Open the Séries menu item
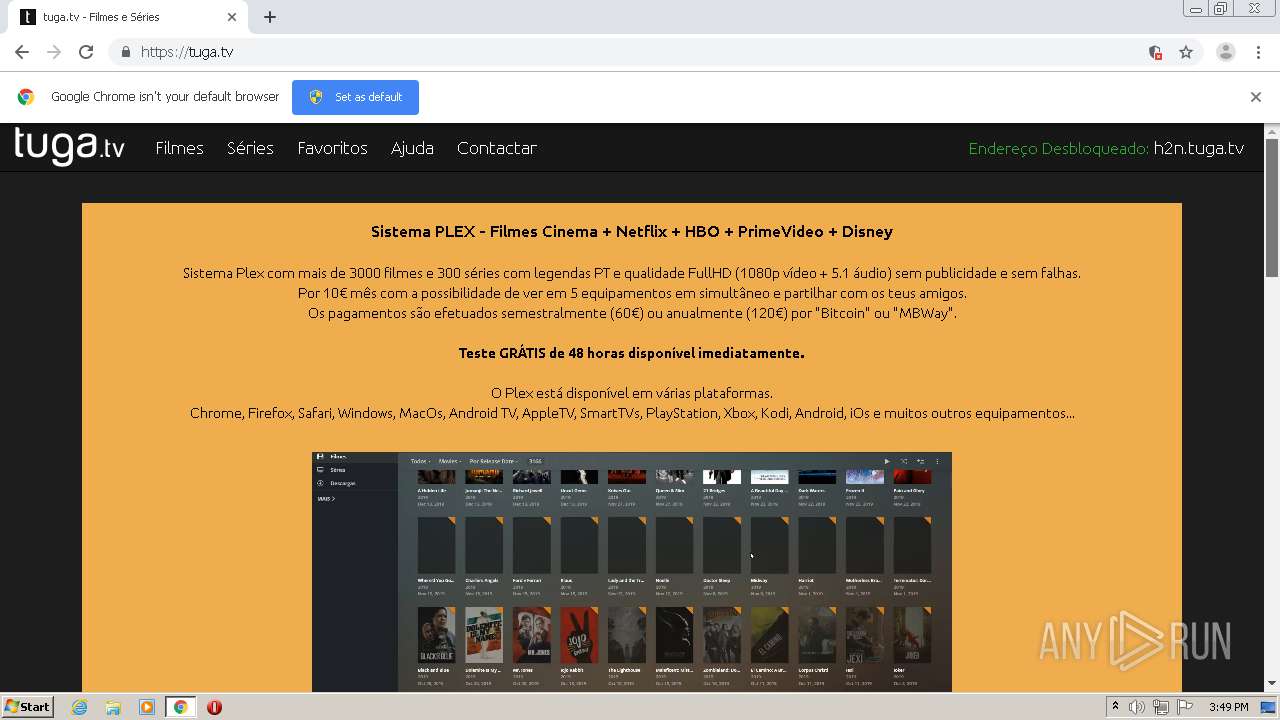 pos(250,148)
